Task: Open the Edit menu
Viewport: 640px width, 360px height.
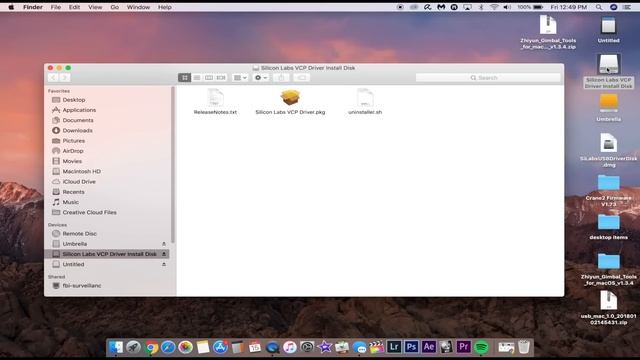Action: tap(74, 7)
